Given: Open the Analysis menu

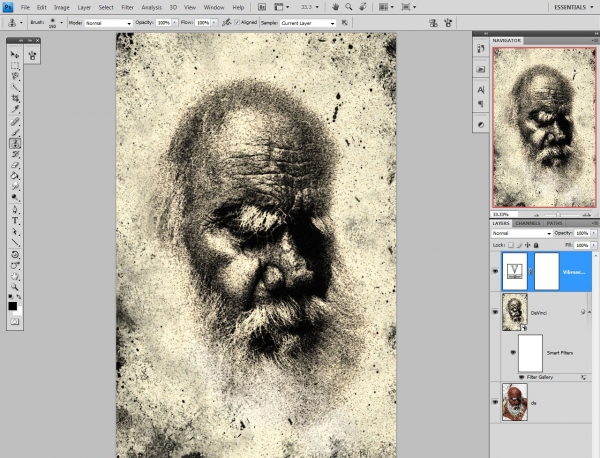Looking at the screenshot, I should 151,7.
